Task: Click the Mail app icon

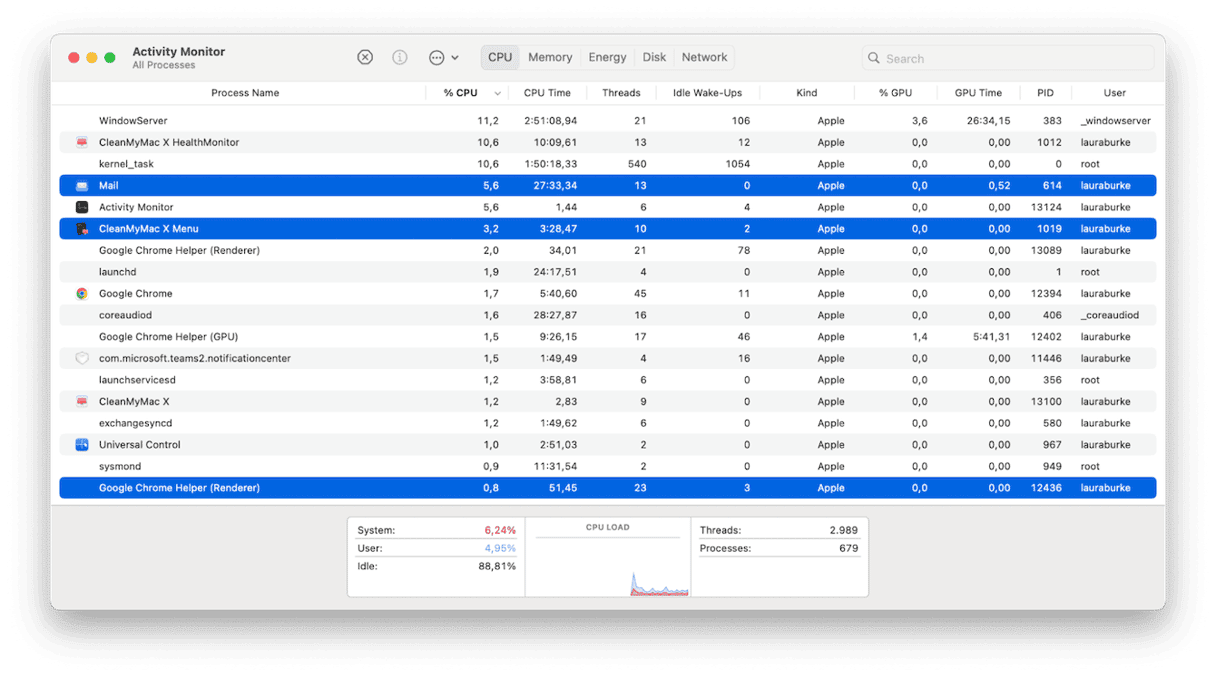Action: 83,185
